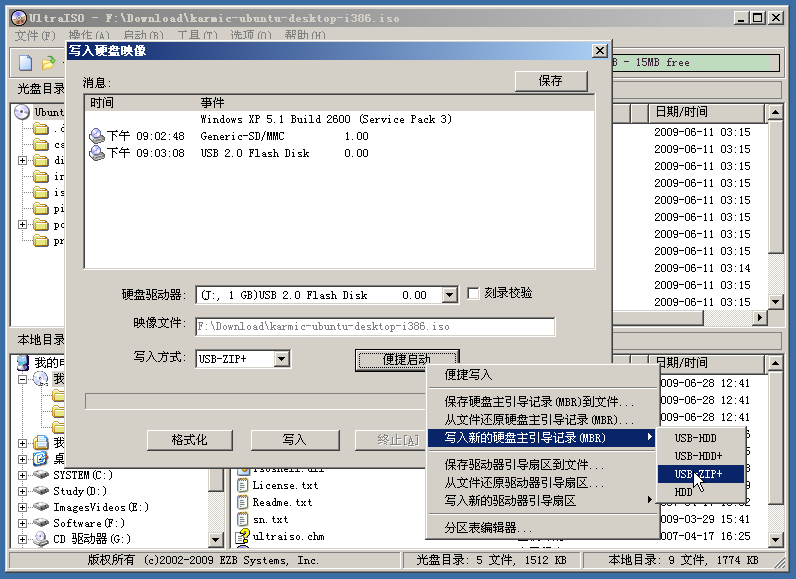Close the 写入硬盘映像 dialog

click(x=600, y=51)
